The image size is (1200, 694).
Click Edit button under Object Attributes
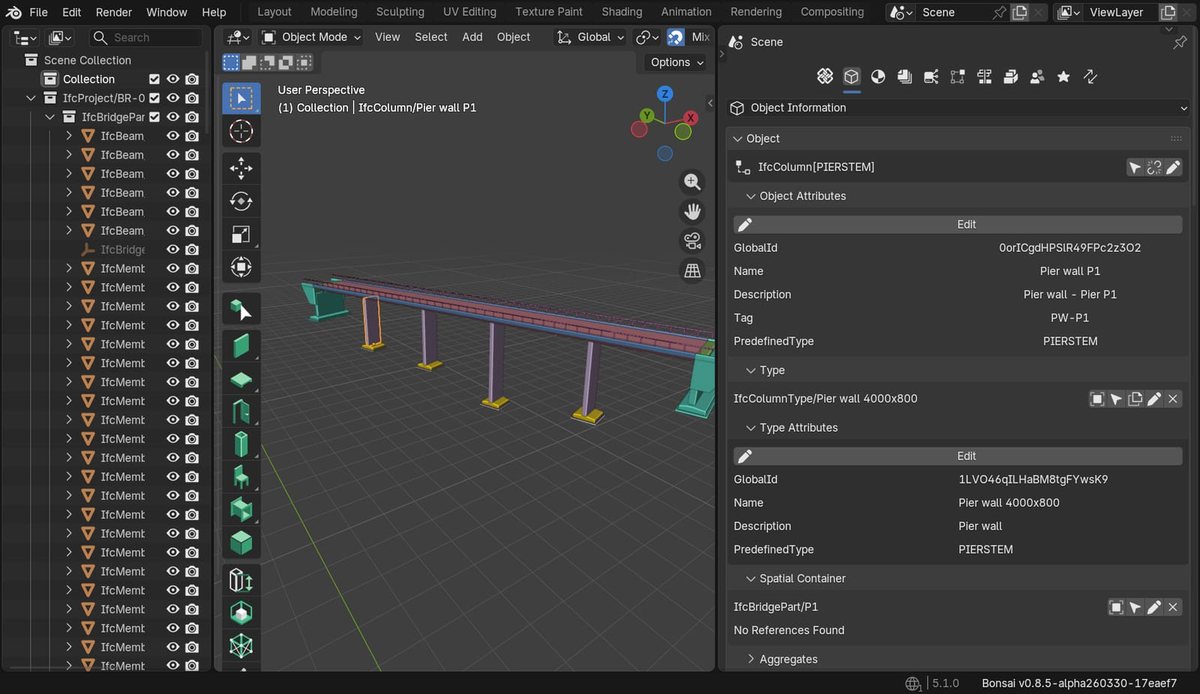(958, 224)
